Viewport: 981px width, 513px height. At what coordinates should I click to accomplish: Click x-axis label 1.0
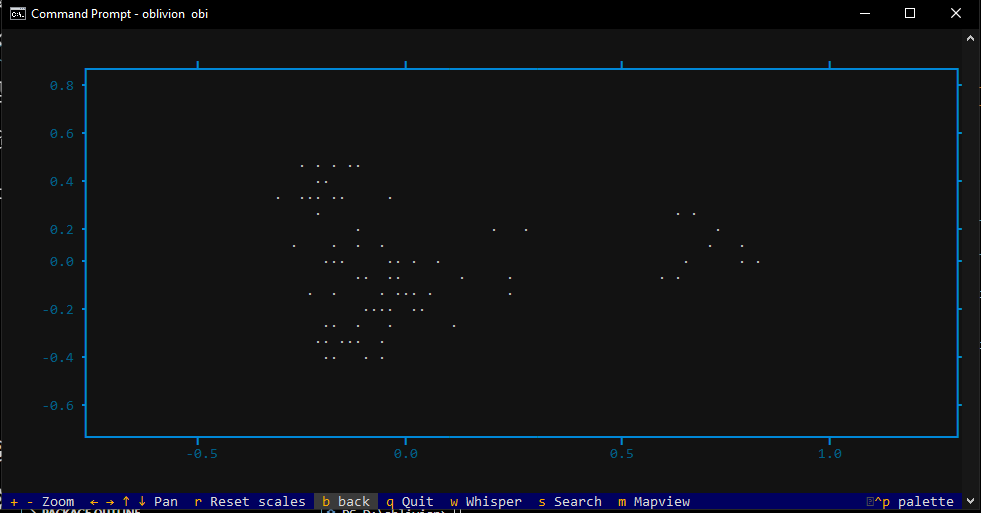click(x=830, y=454)
